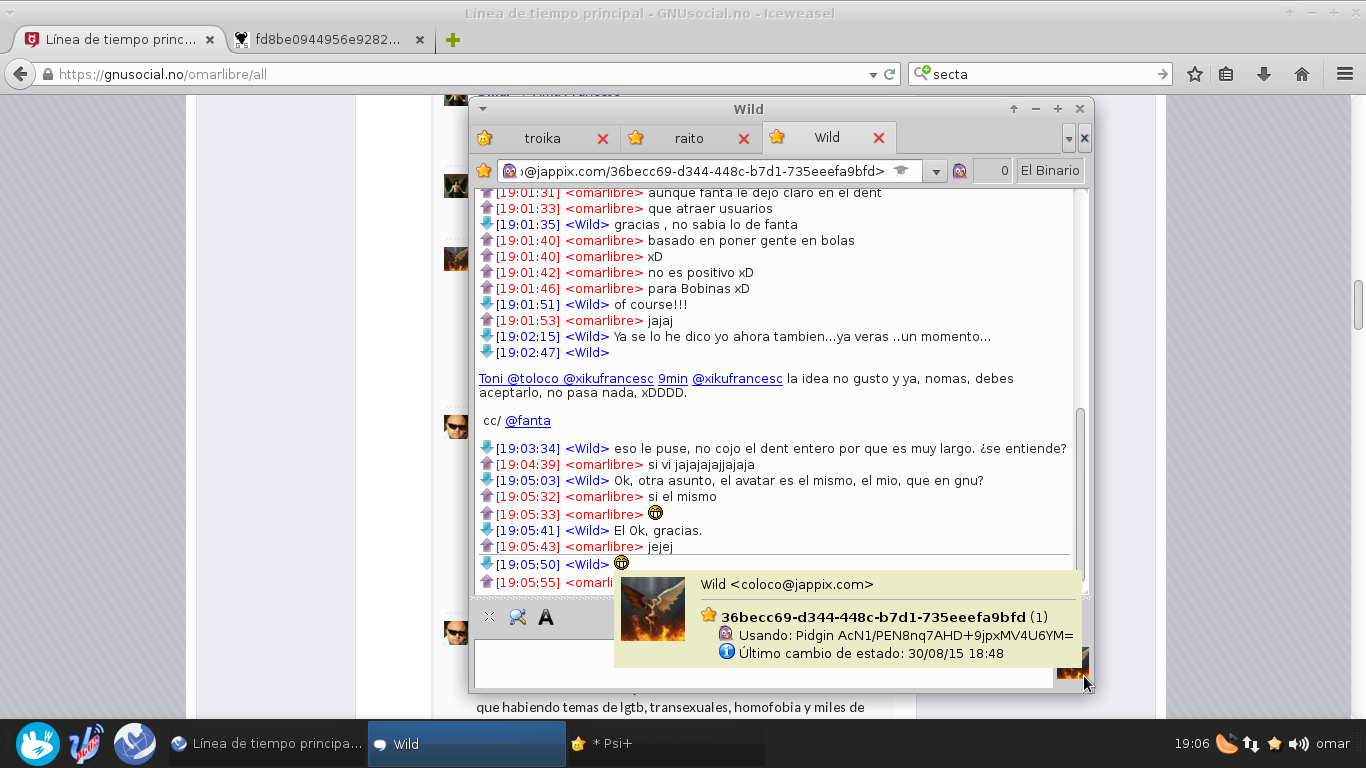Click the hide toolbar cross icon
The height and width of the screenshot is (768, 1366).
point(489,617)
